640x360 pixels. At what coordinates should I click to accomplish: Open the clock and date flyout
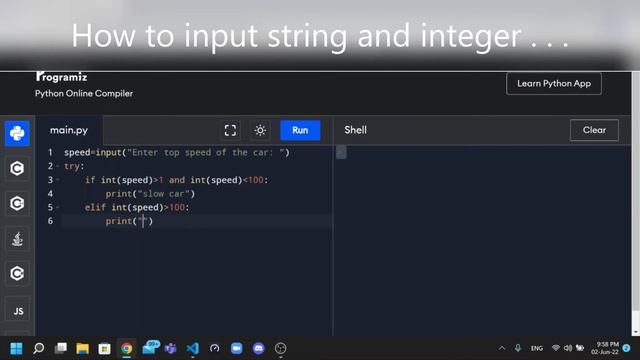coord(605,348)
